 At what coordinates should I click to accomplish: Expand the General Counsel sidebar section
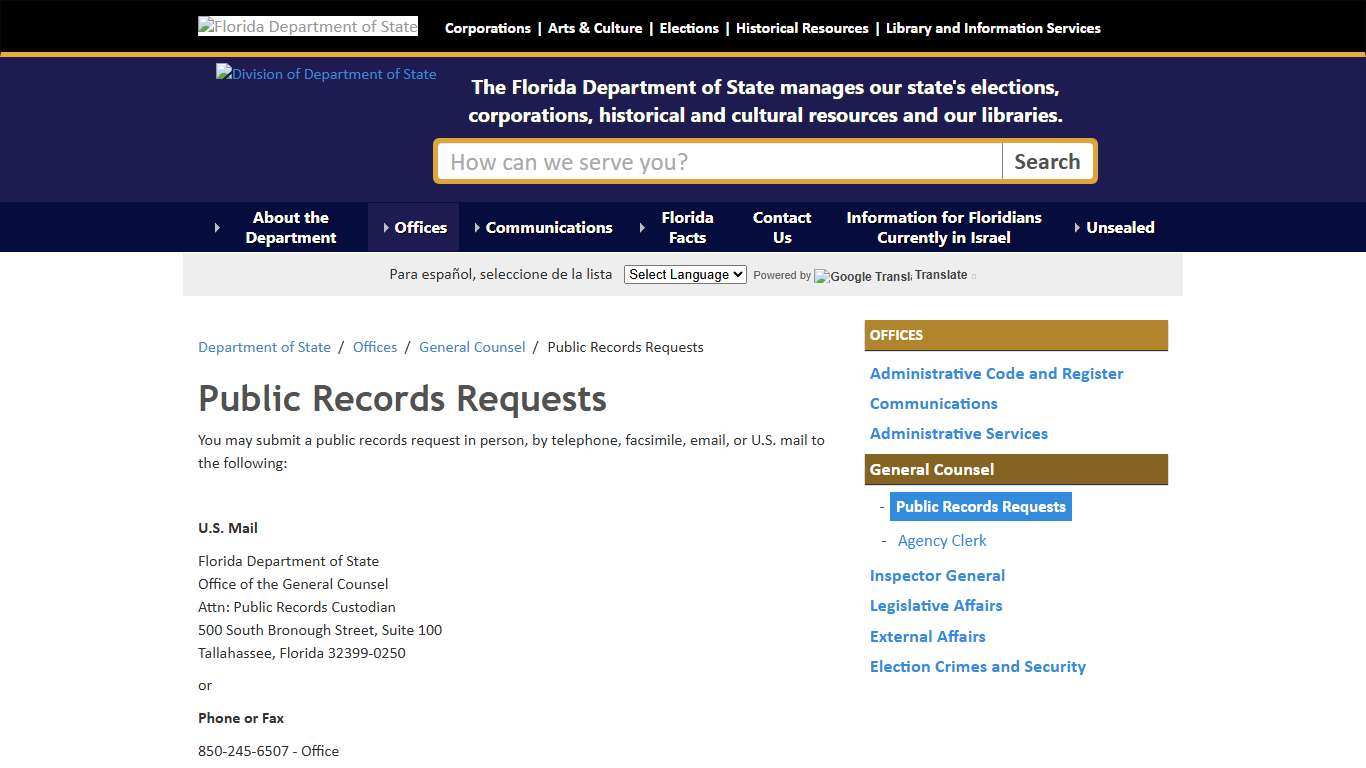pyautogui.click(x=931, y=469)
